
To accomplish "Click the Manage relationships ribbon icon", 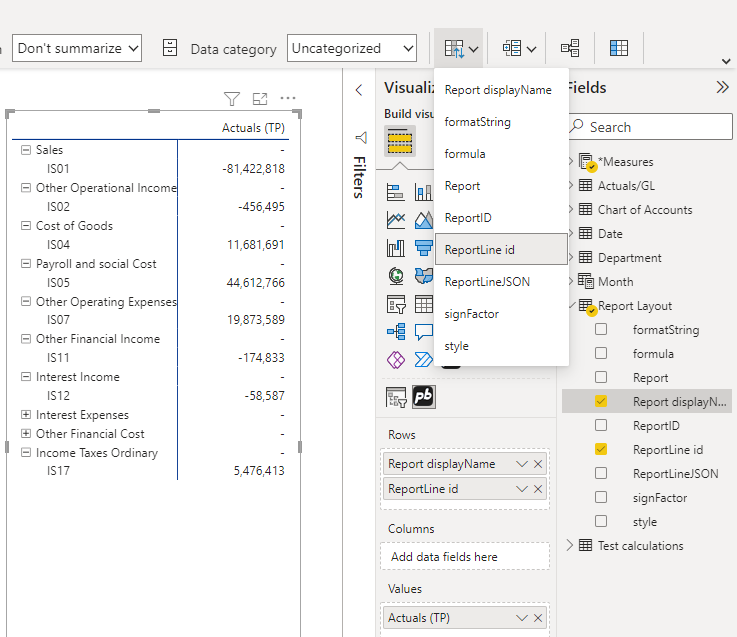I will pyautogui.click(x=570, y=48).
